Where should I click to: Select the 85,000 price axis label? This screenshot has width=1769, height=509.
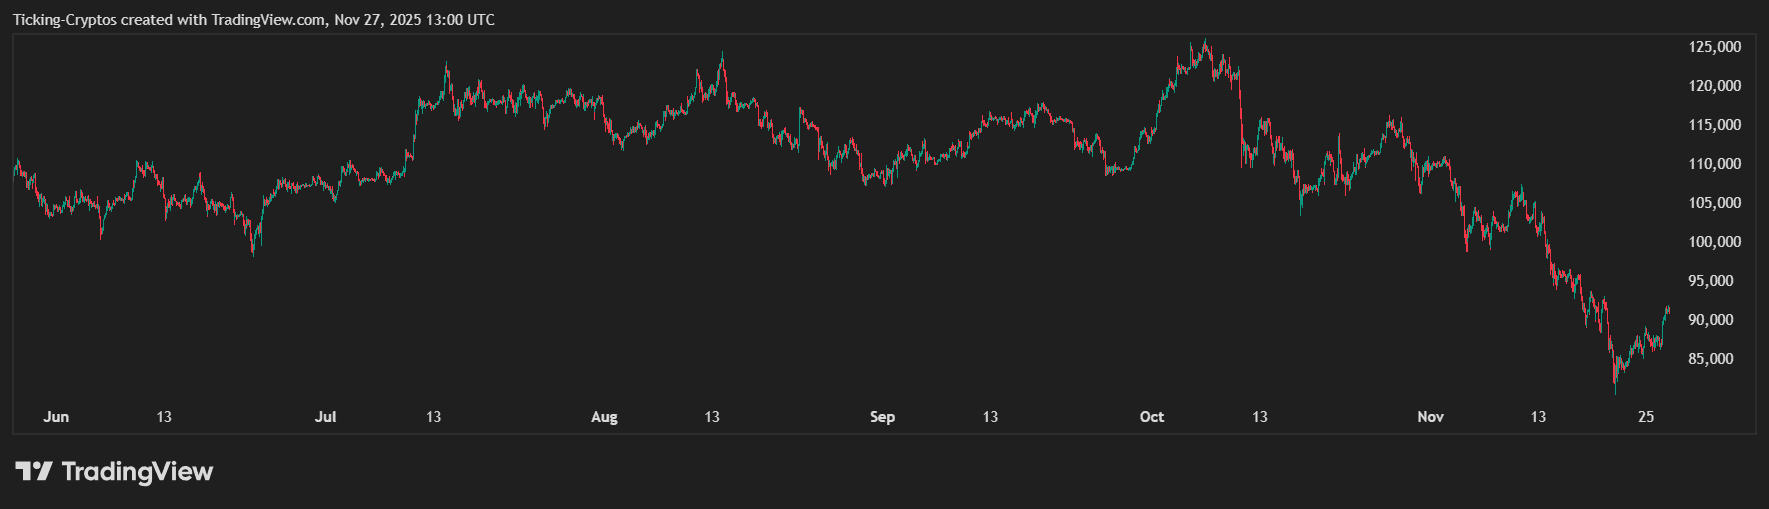[1710, 359]
